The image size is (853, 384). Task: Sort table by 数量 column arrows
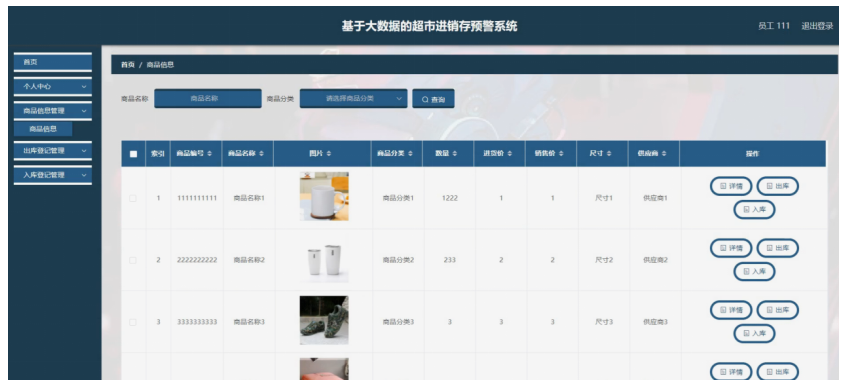[x=454, y=154]
